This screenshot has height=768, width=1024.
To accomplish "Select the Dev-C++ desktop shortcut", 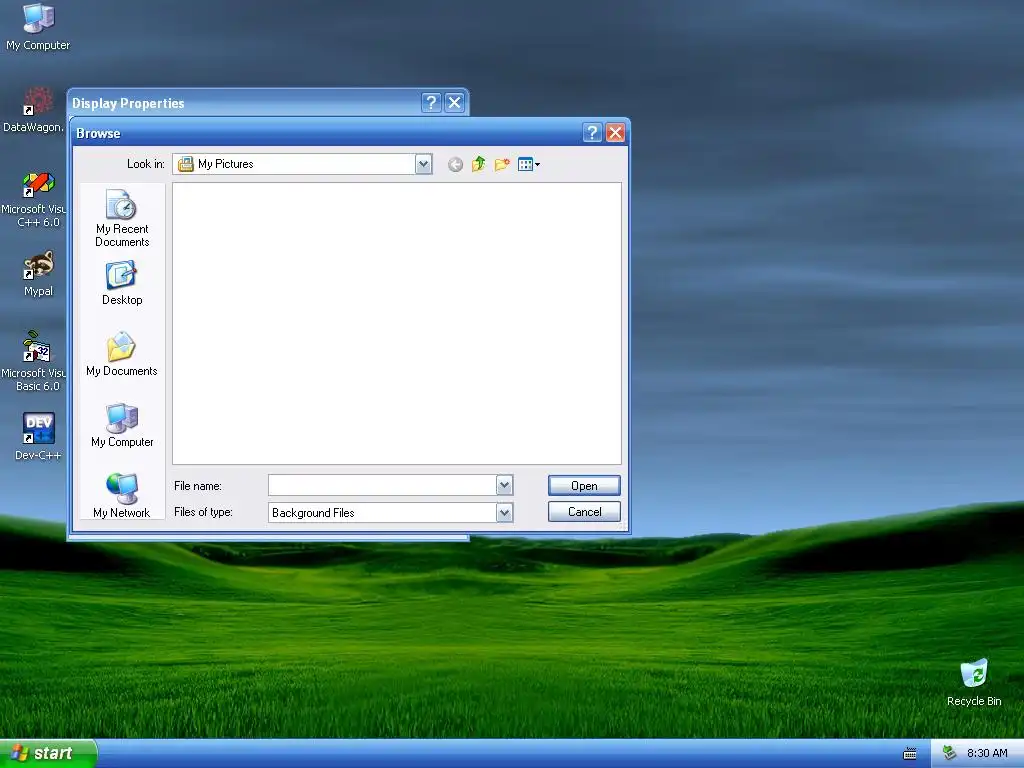I will tap(38, 437).
